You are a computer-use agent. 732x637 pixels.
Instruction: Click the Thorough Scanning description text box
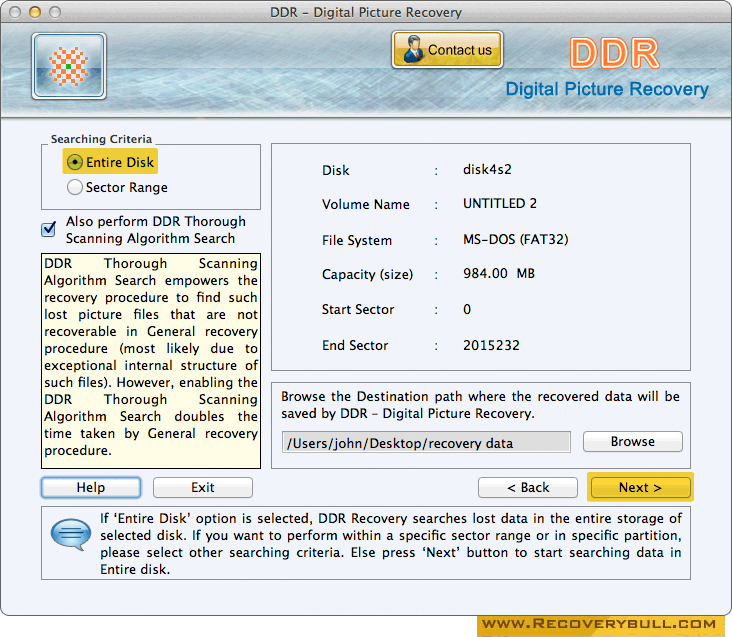(x=151, y=361)
